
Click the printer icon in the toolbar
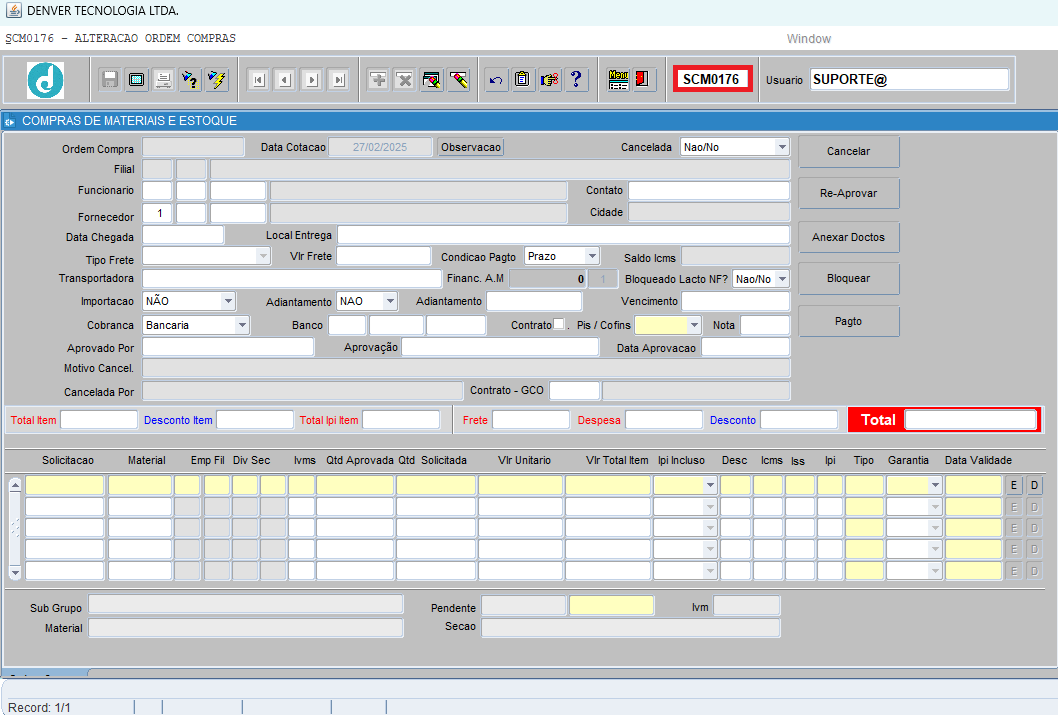(x=163, y=80)
